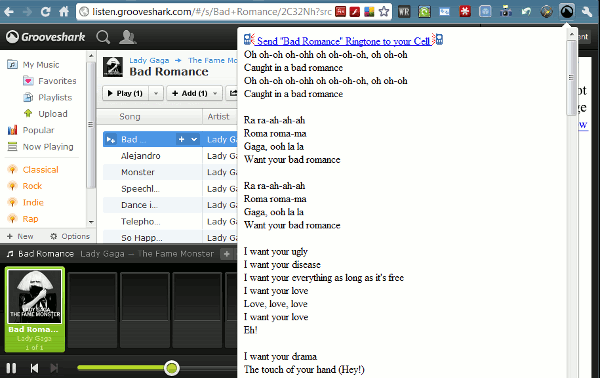The height and width of the screenshot is (378, 600).
Task: Click the browser back arrow
Action: 9,11
